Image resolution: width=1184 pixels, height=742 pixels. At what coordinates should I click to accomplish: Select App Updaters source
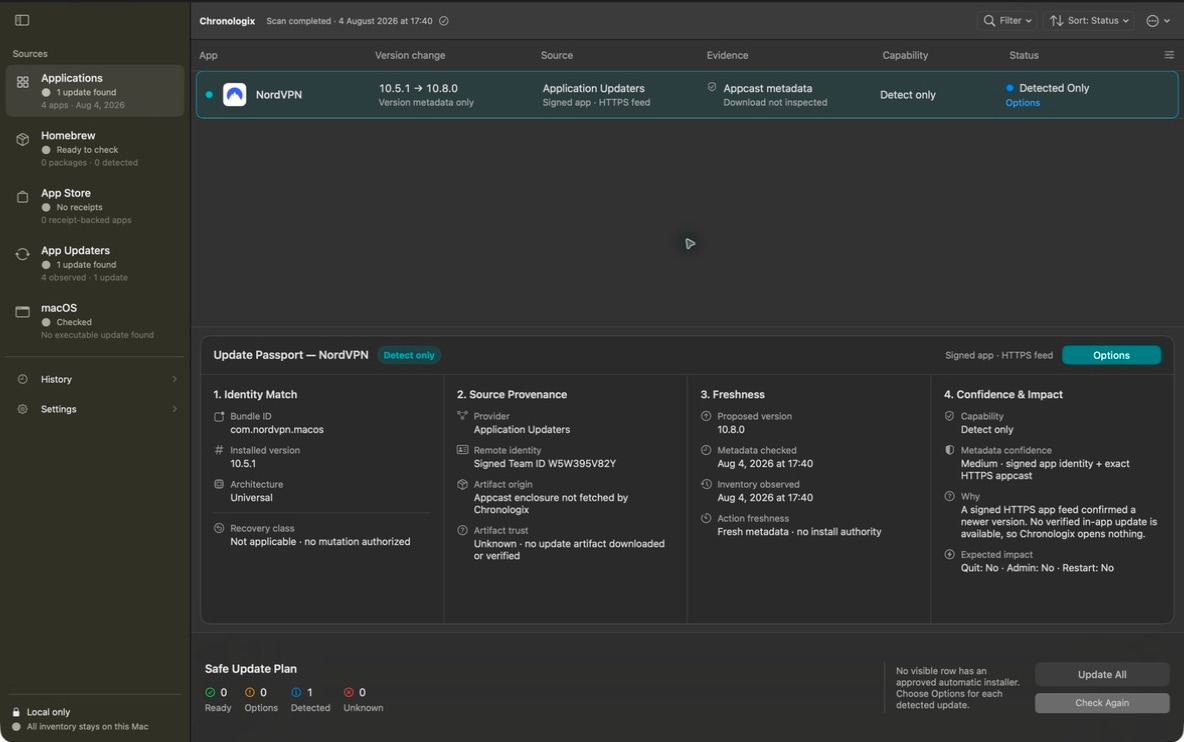(x=94, y=263)
